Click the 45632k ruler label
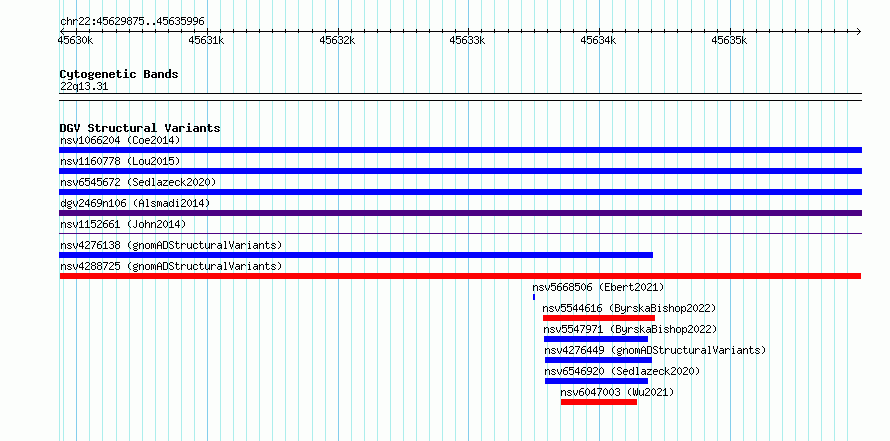Viewport: 890px width, 441px height. (x=337, y=40)
